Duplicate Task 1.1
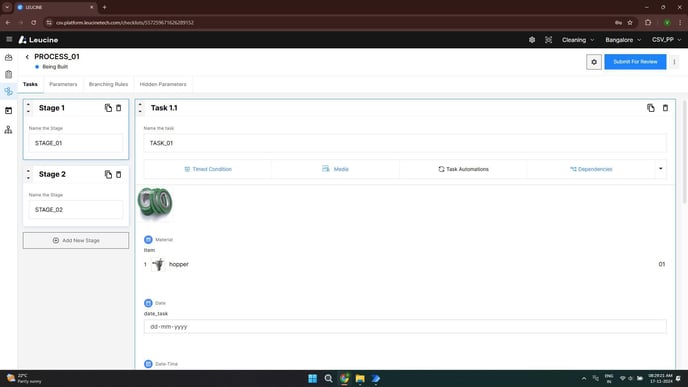This screenshot has width=688, height=387. pos(651,108)
